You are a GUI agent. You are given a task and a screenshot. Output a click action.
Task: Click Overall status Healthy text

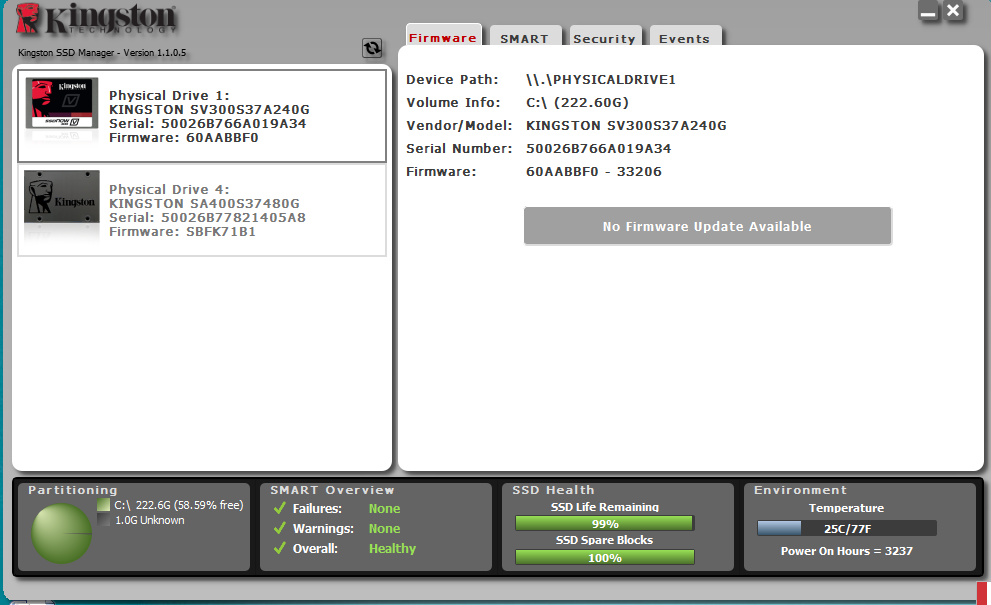click(x=392, y=548)
